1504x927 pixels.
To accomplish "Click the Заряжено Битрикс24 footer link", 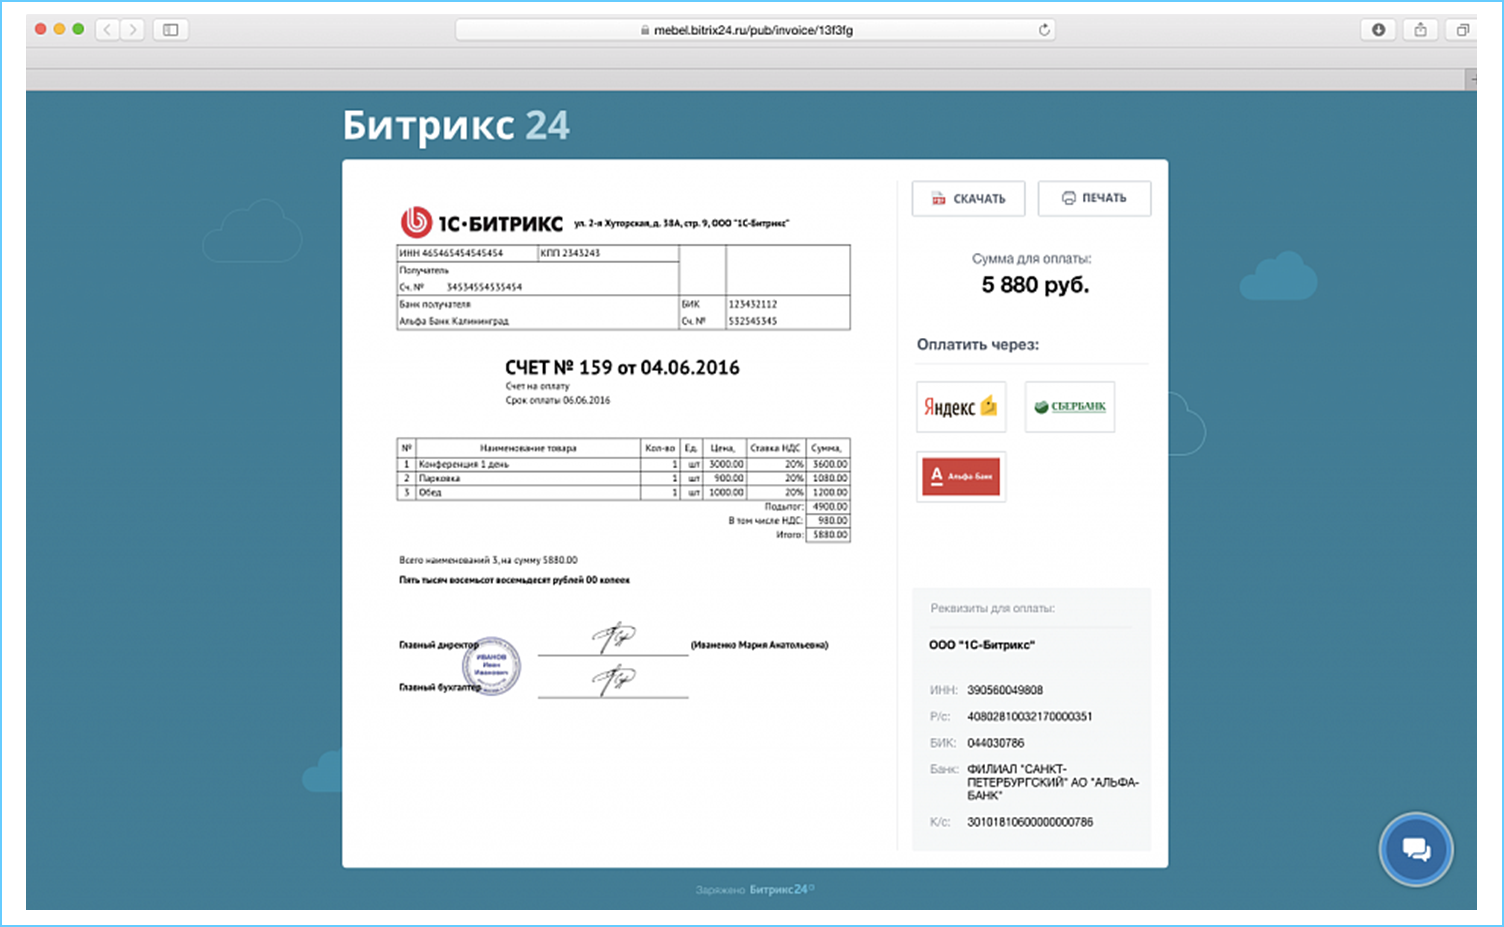I will pos(755,889).
